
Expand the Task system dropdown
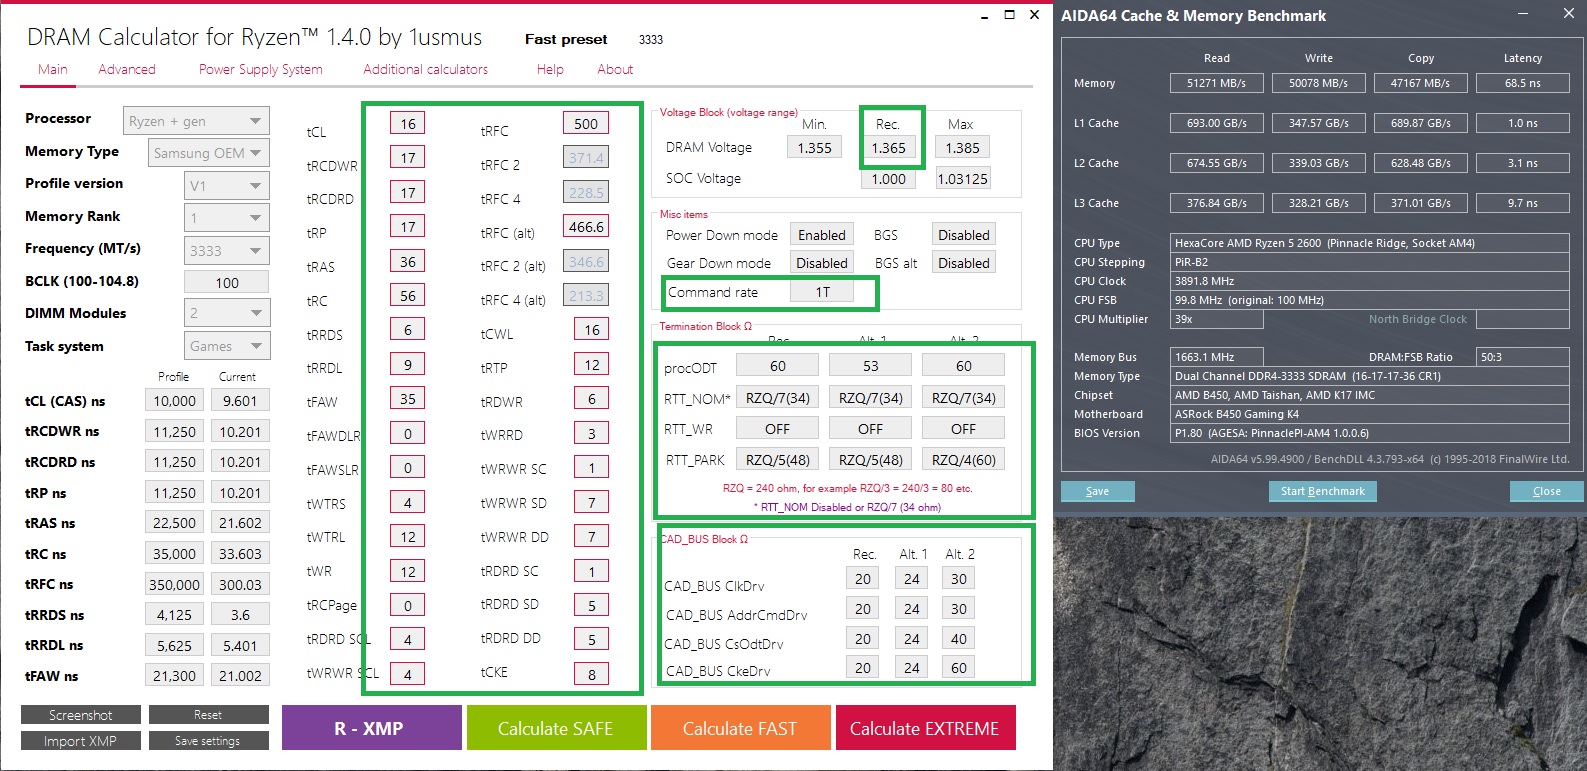[x=227, y=346]
